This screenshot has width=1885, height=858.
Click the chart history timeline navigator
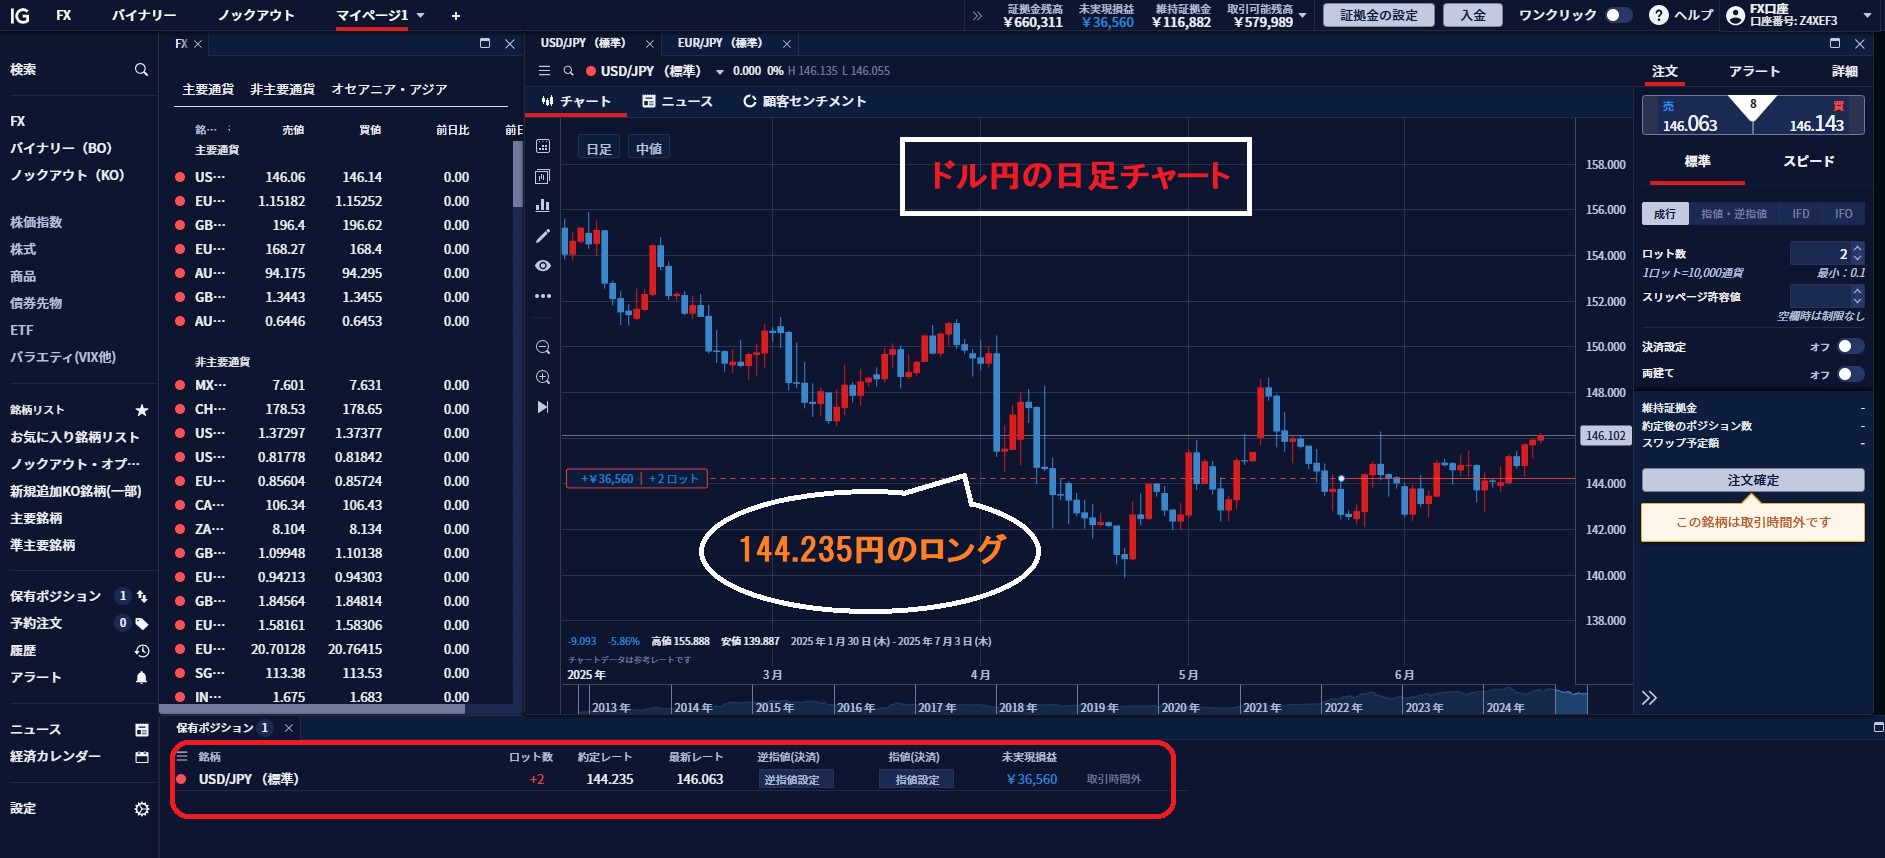(1074, 700)
